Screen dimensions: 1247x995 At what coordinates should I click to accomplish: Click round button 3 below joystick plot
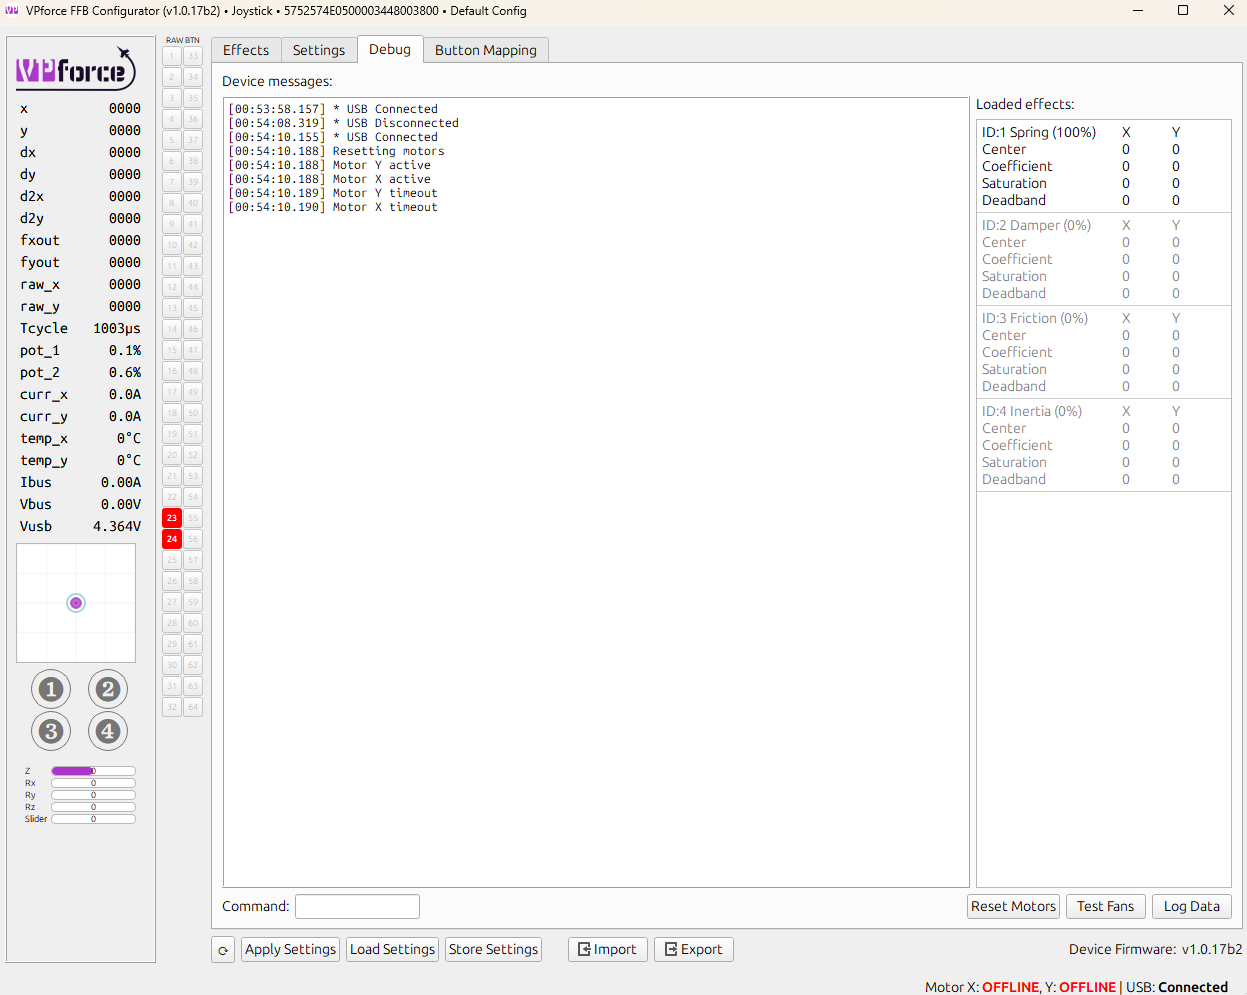(51, 731)
